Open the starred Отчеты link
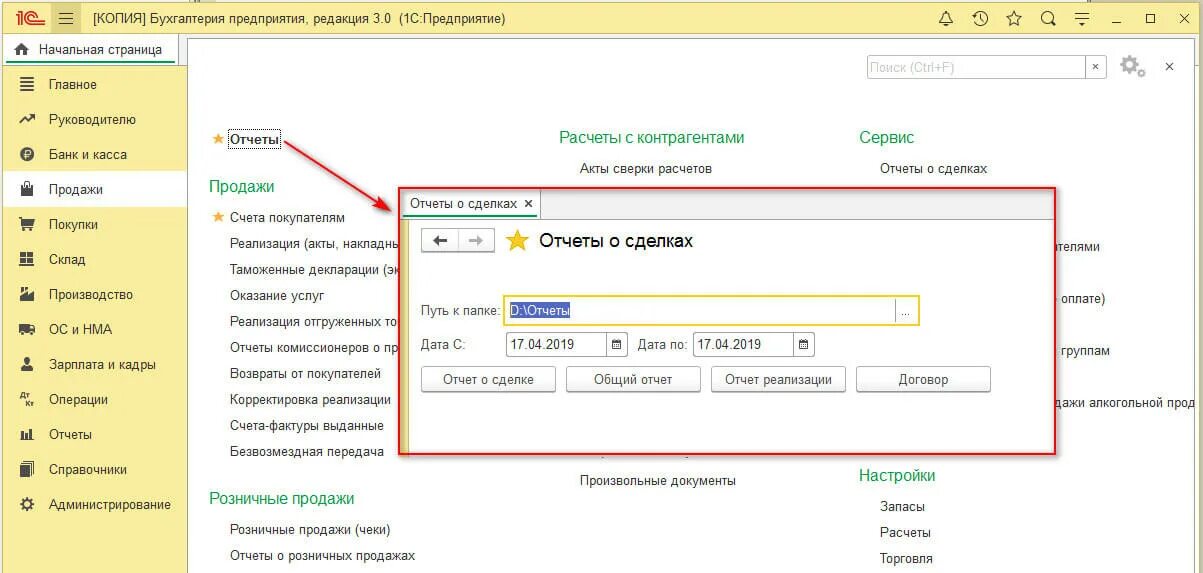The height and width of the screenshot is (573, 1203). [x=254, y=139]
